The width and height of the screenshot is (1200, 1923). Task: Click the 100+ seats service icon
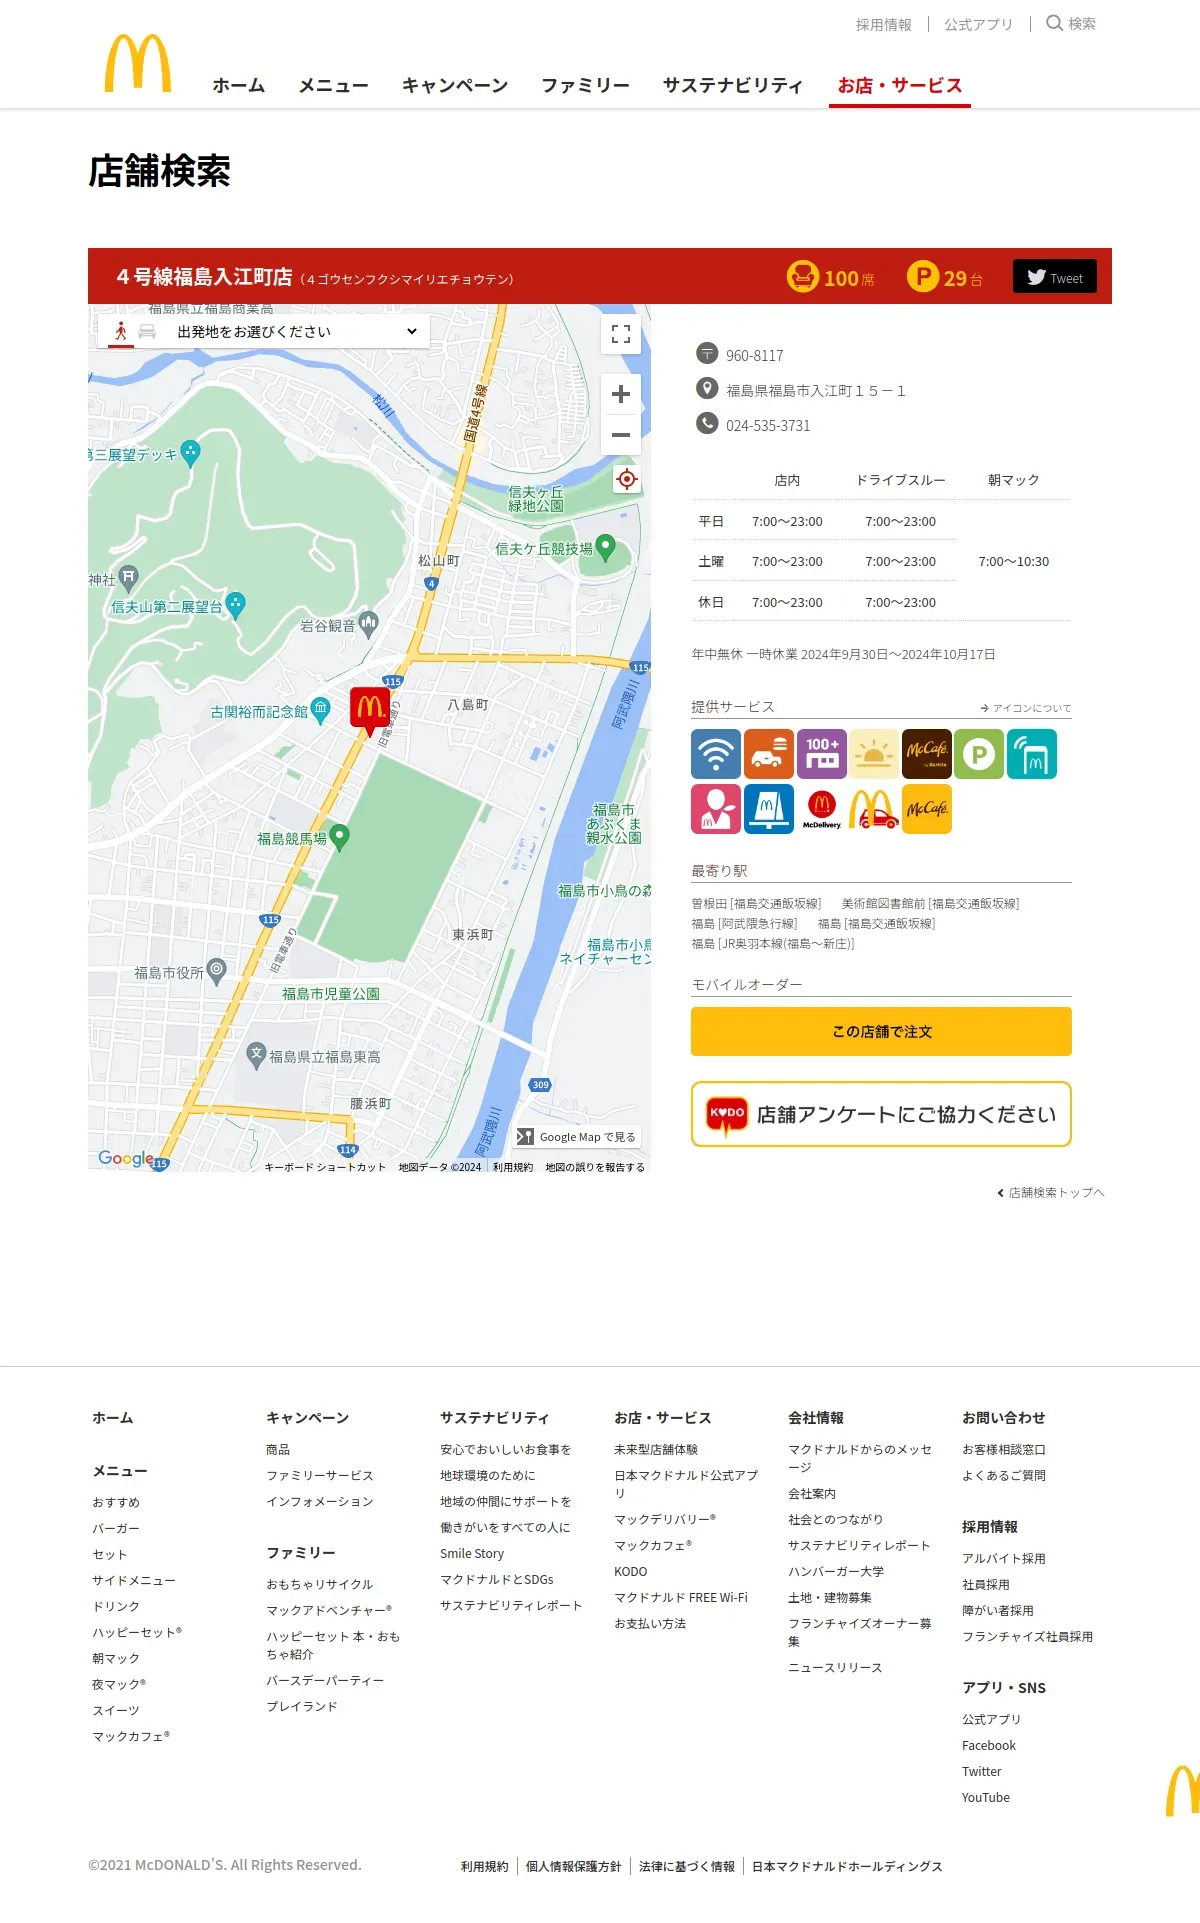822,754
